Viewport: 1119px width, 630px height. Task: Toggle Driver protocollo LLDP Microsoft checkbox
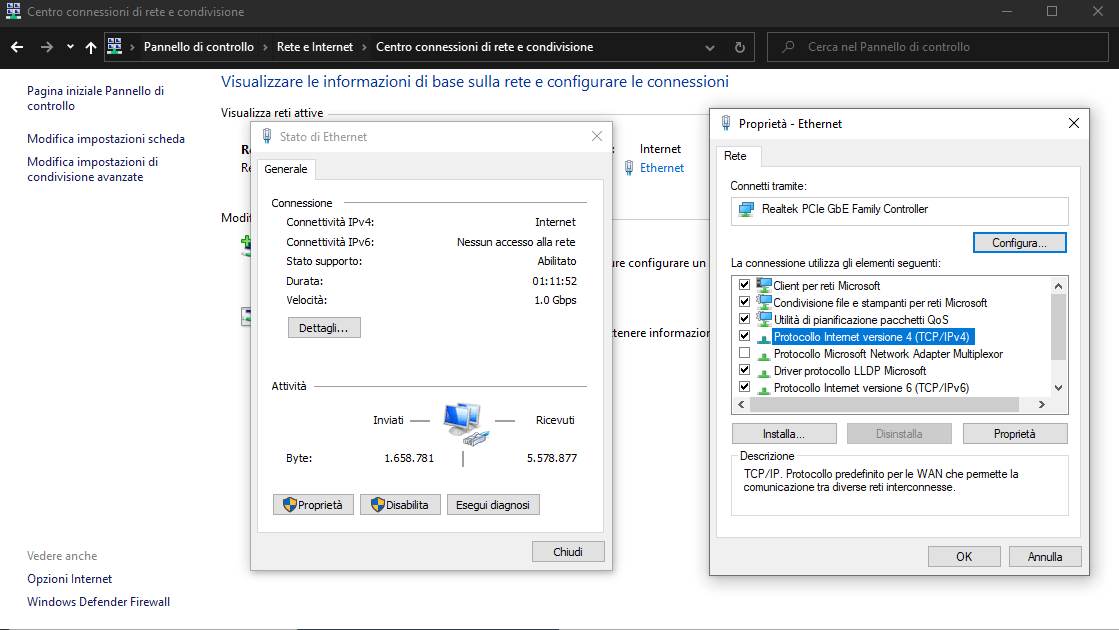[x=744, y=370]
